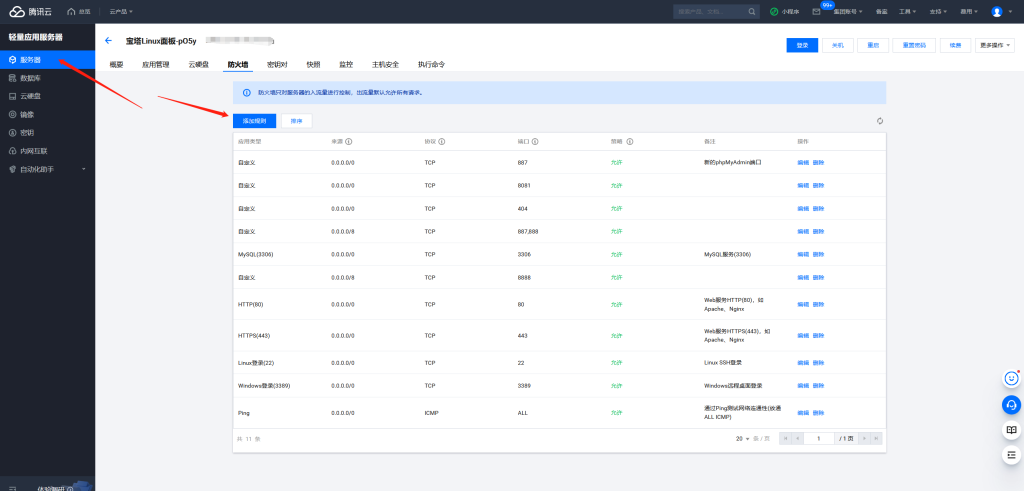The image size is (1024, 491).
Task: Click the info icon next to 来源 header
Action: 349,142
